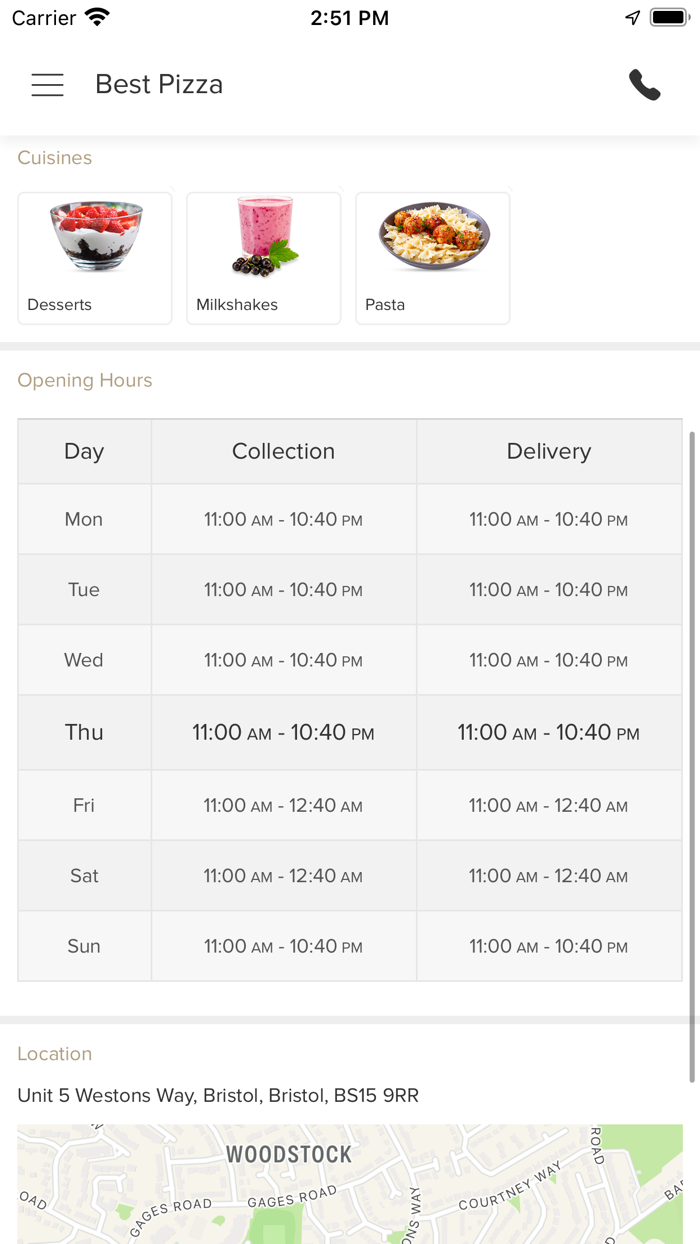Viewport: 700px width, 1244px height.
Task: Tap the phone call icon
Action: pos(645,85)
